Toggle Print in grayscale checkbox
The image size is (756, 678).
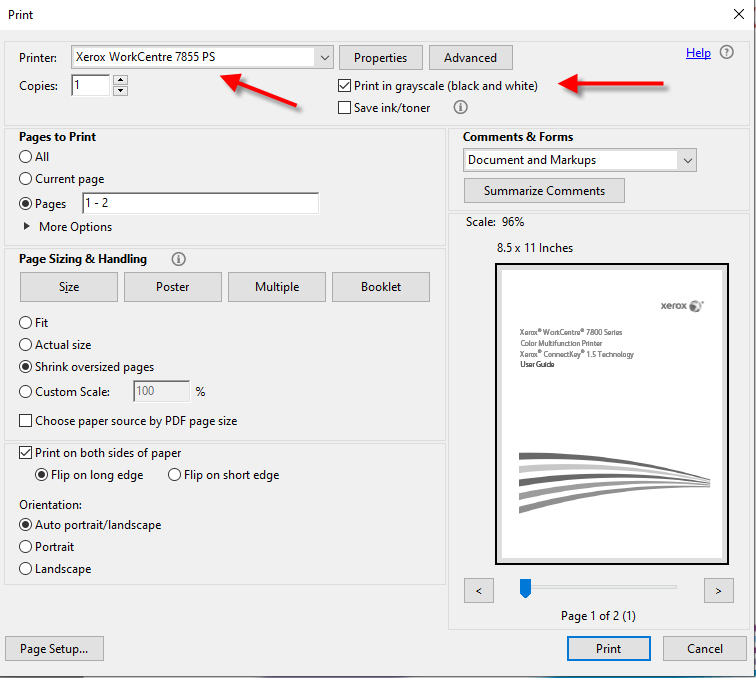pyautogui.click(x=344, y=86)
